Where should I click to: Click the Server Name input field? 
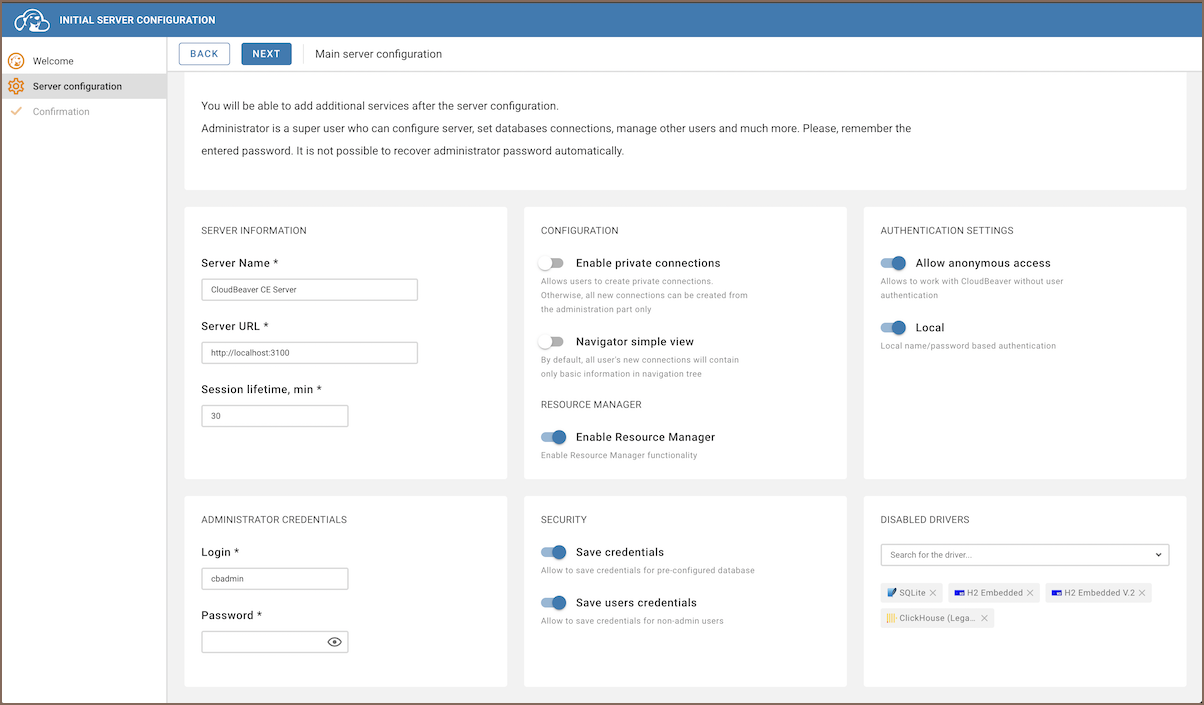click(309, 289)
